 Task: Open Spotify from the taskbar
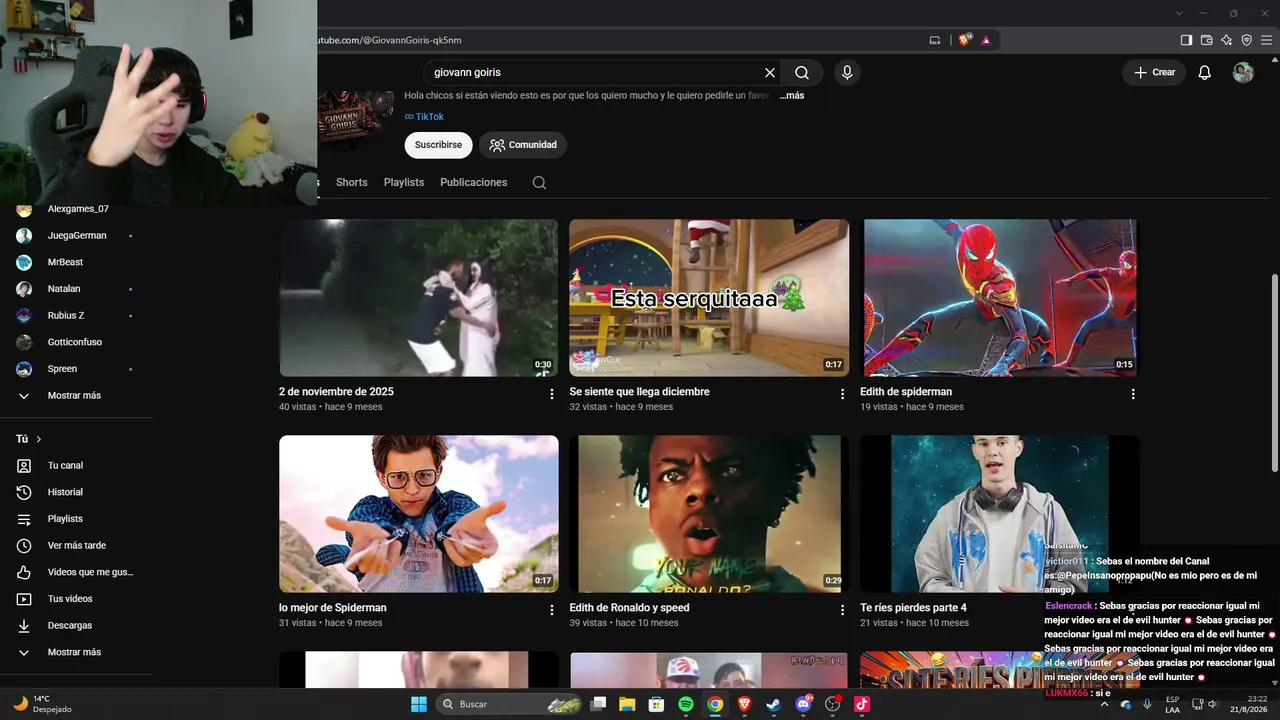coord(686,704)
